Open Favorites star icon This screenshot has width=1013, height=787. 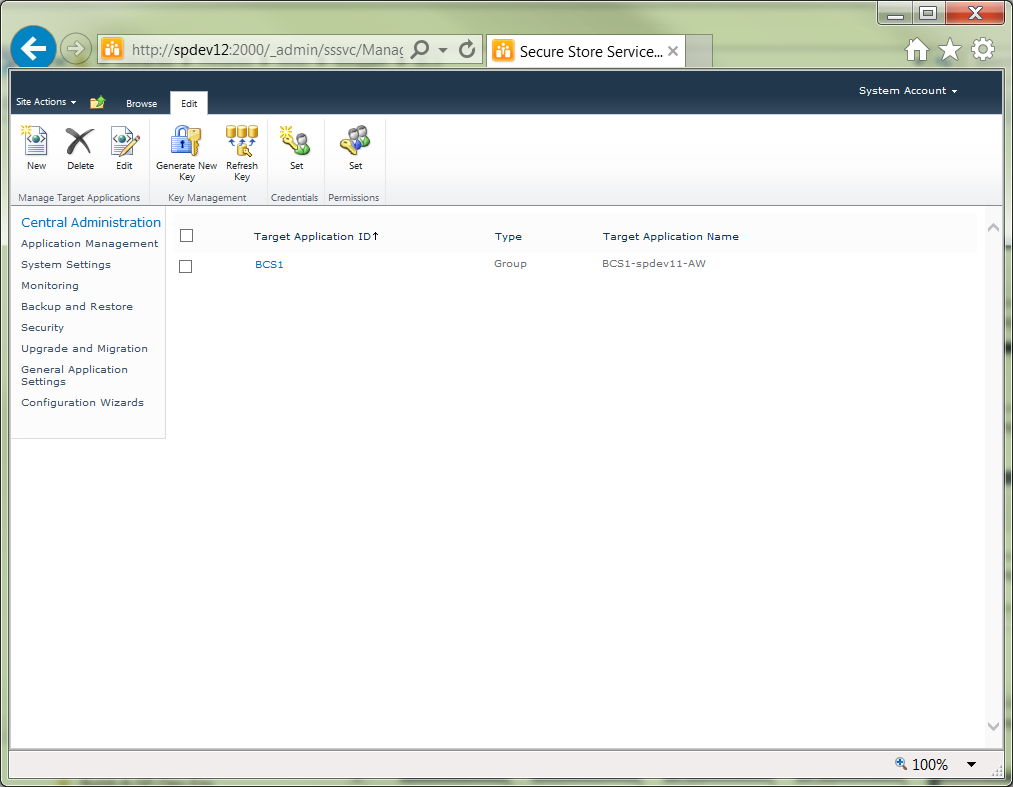950,49
